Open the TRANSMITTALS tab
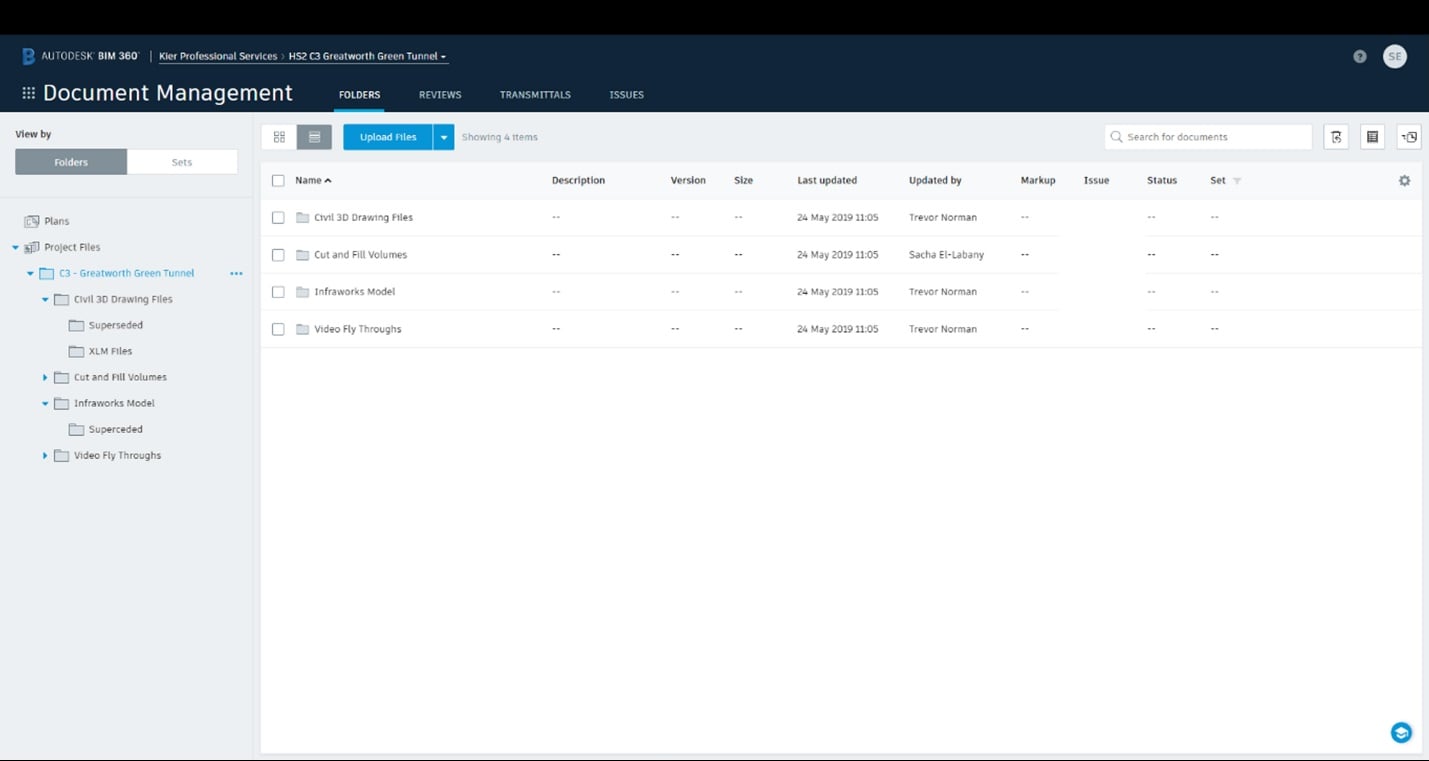The width and height of the screenshot is (1429, 761). coord(535,95)
